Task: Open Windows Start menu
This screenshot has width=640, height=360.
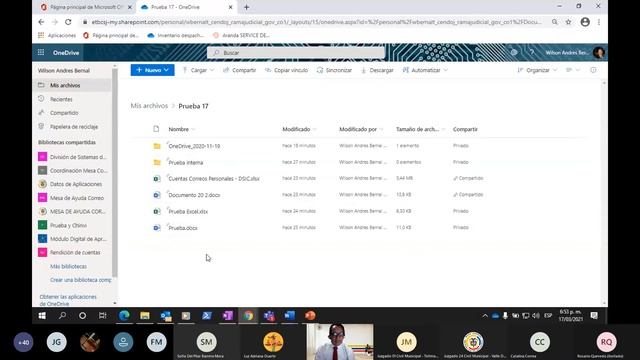Action: coord(42,316)
